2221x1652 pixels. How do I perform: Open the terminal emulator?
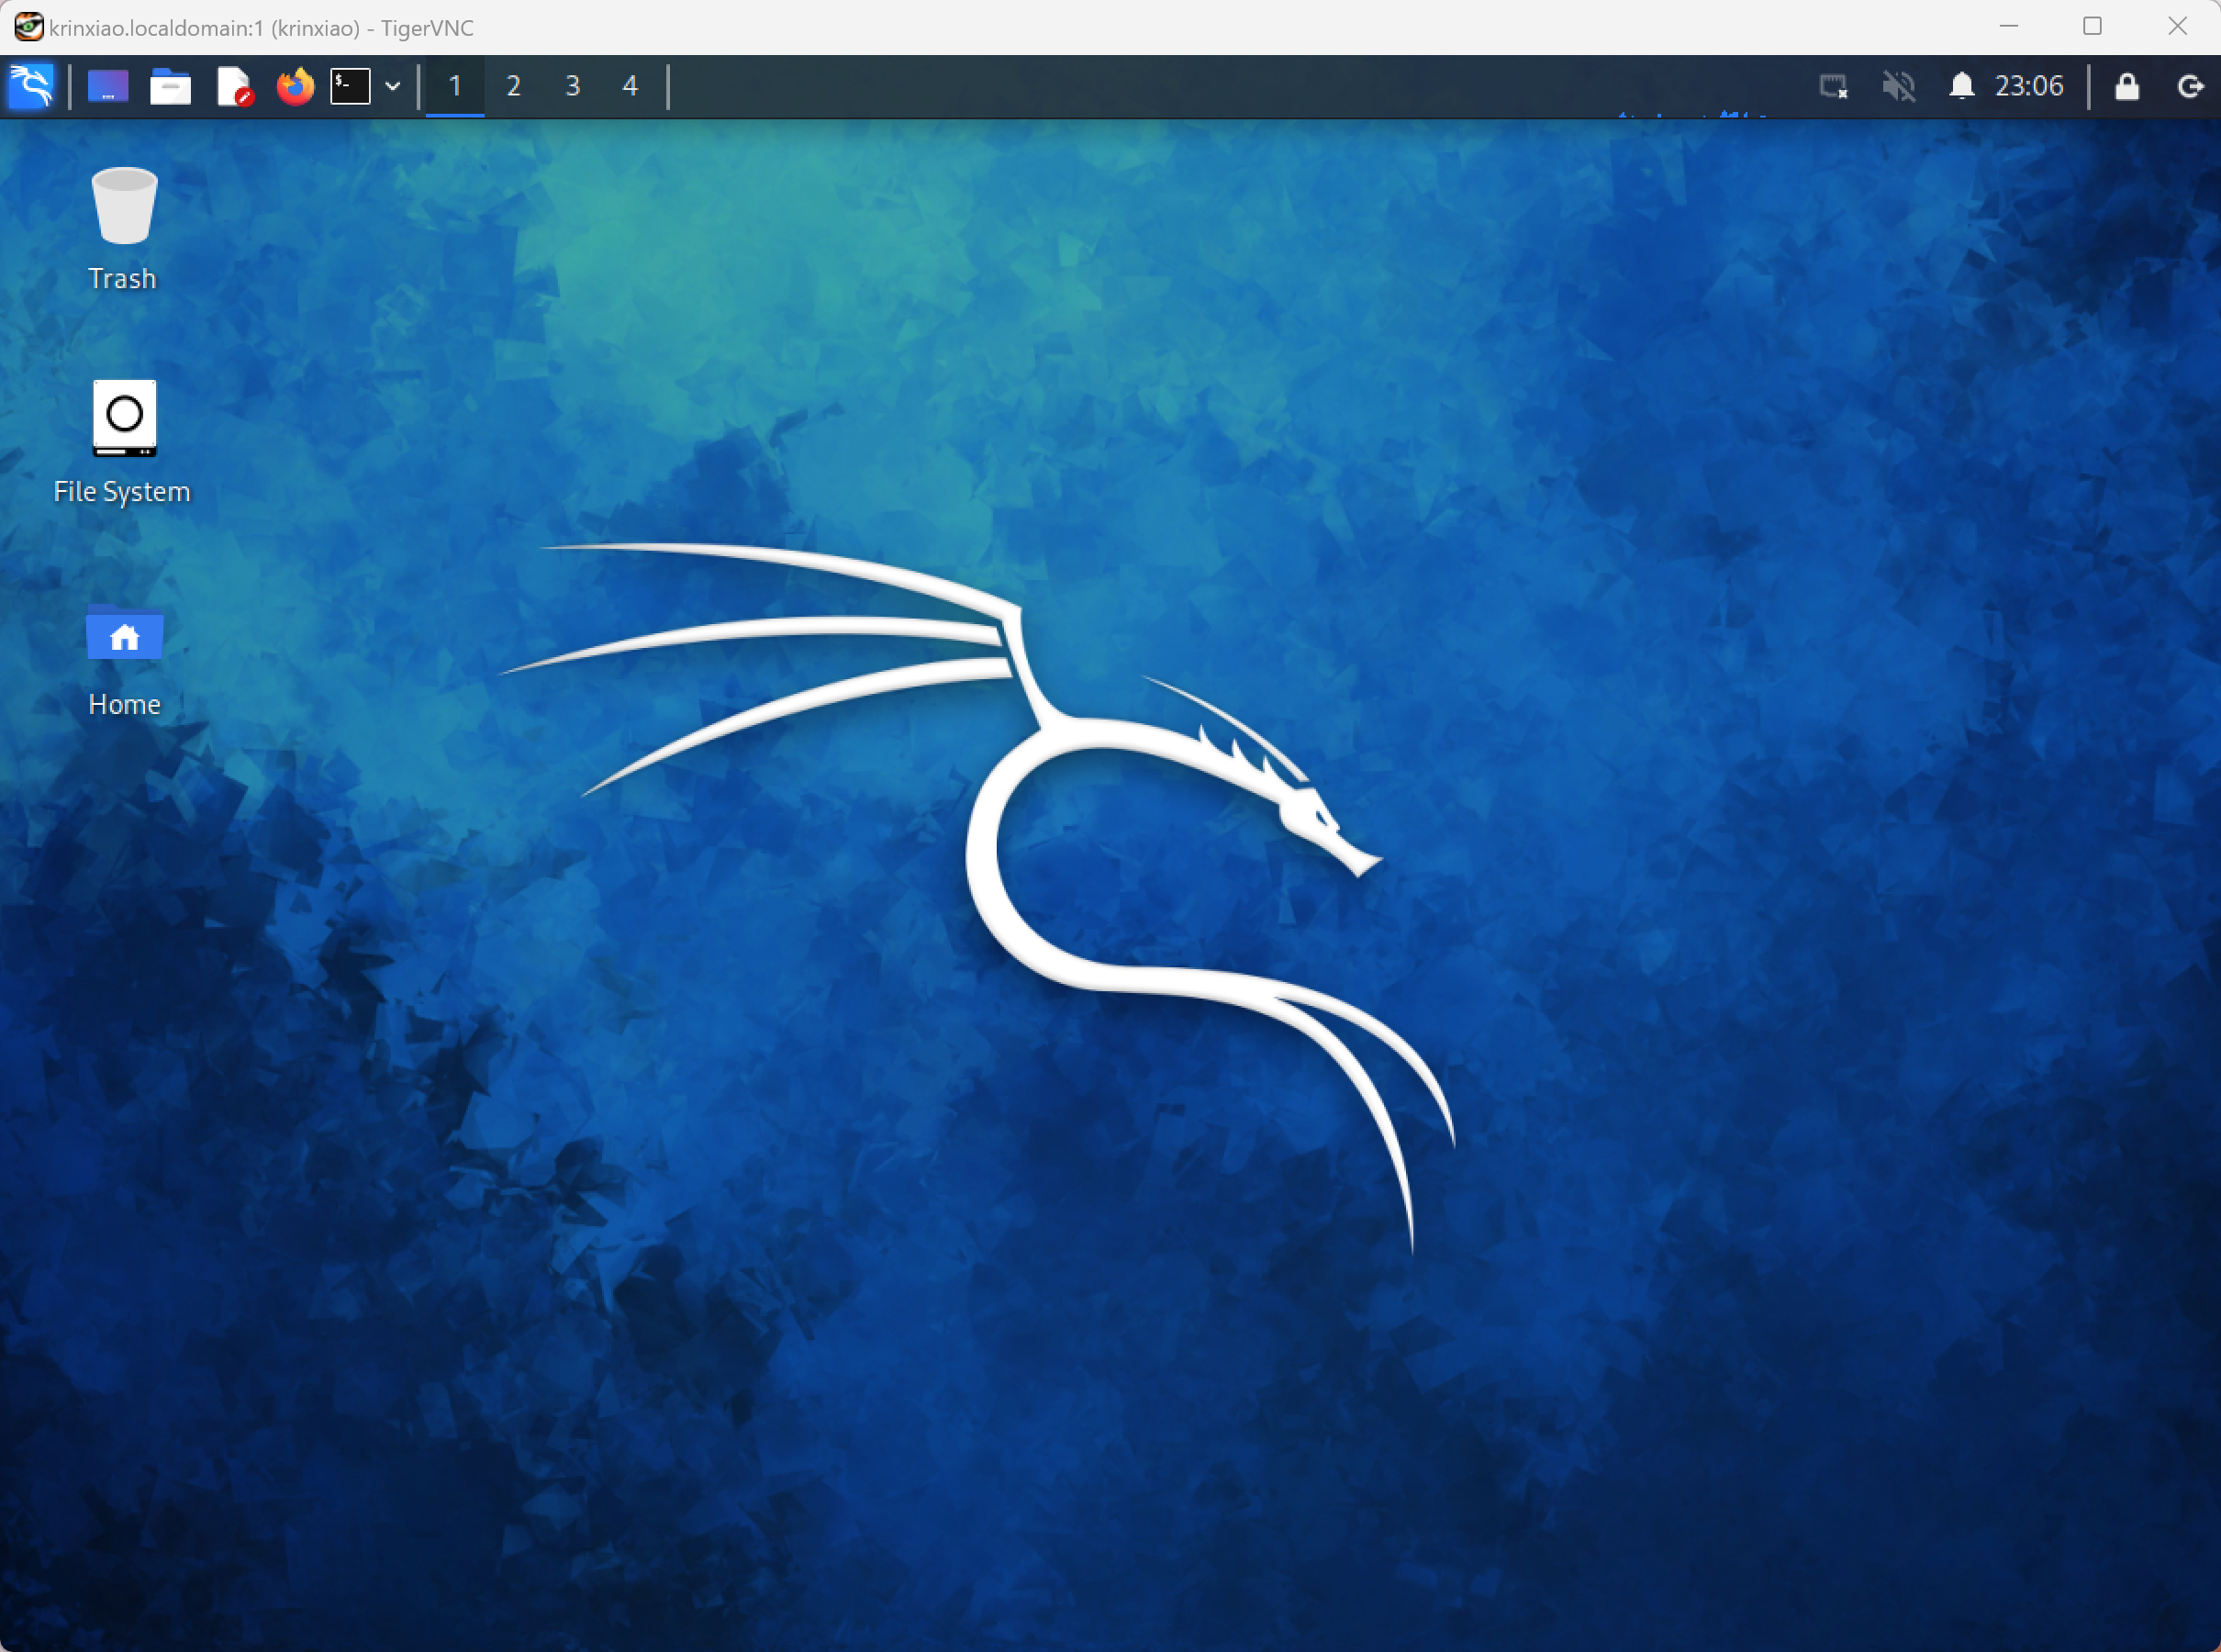(x=351, y=86)
